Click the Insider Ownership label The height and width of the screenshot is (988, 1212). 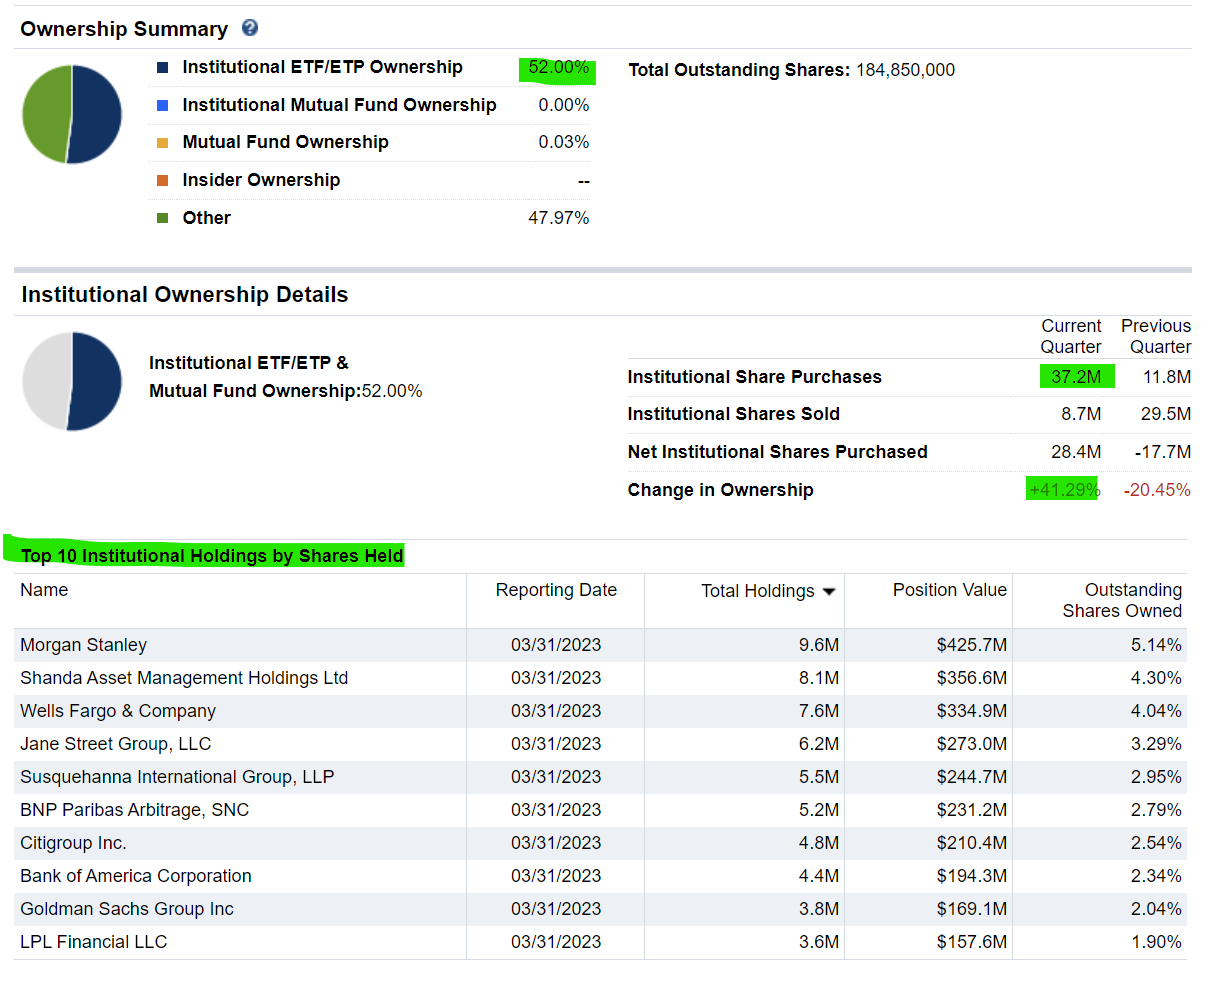click(261, 180)
